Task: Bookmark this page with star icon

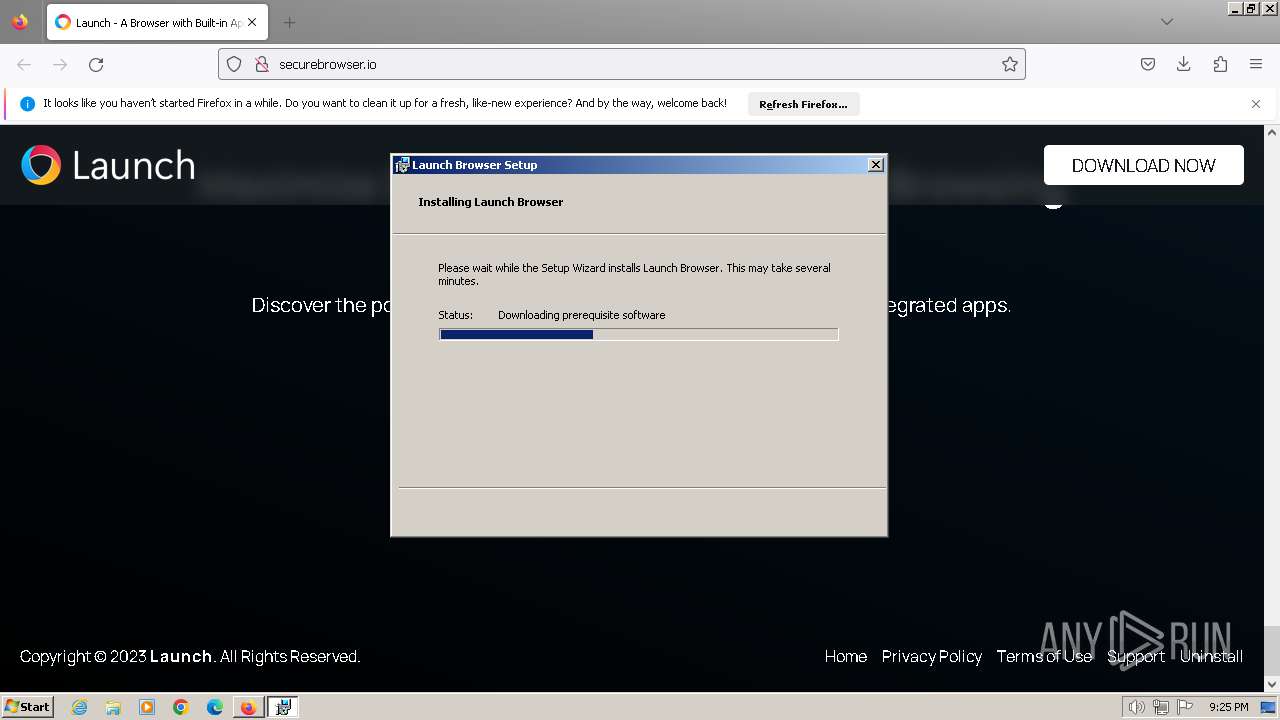Action: click(x=1010, y=64)
